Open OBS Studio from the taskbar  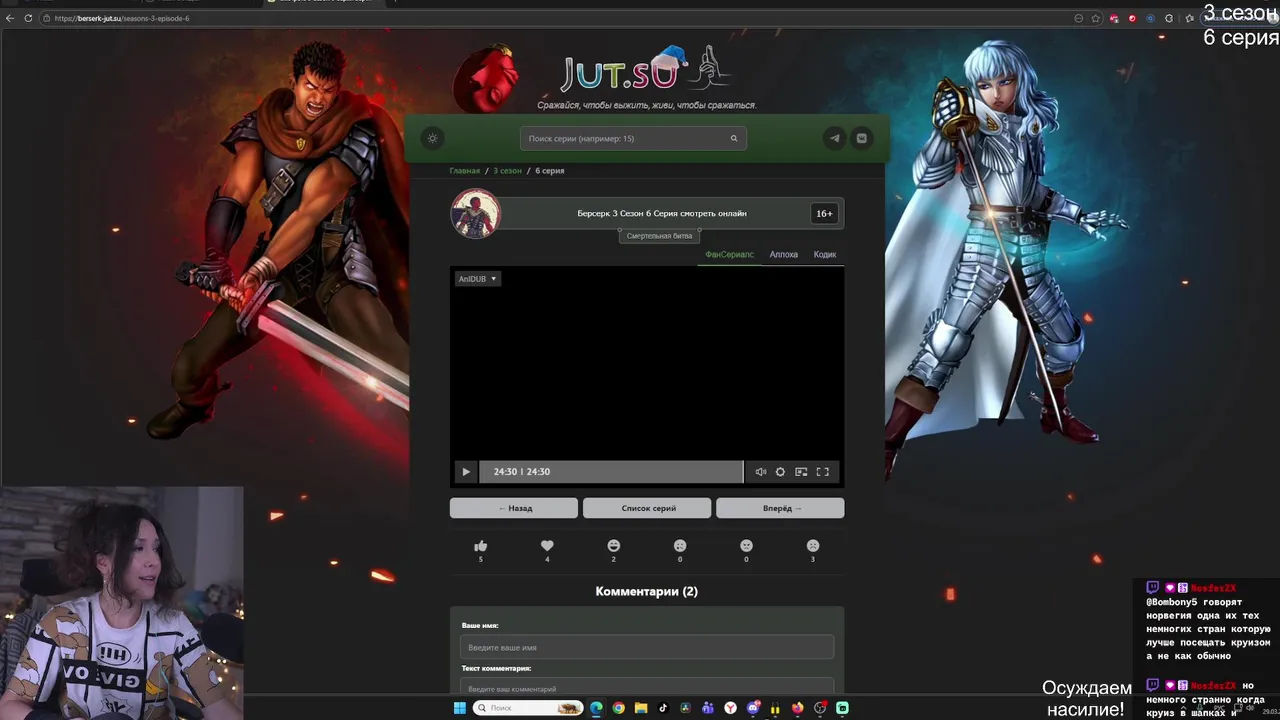820,708
